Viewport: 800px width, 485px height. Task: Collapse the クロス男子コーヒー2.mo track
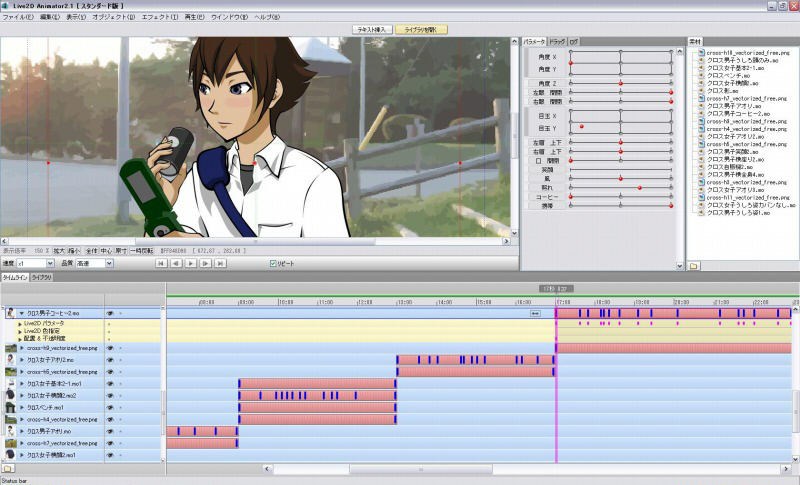21,313
